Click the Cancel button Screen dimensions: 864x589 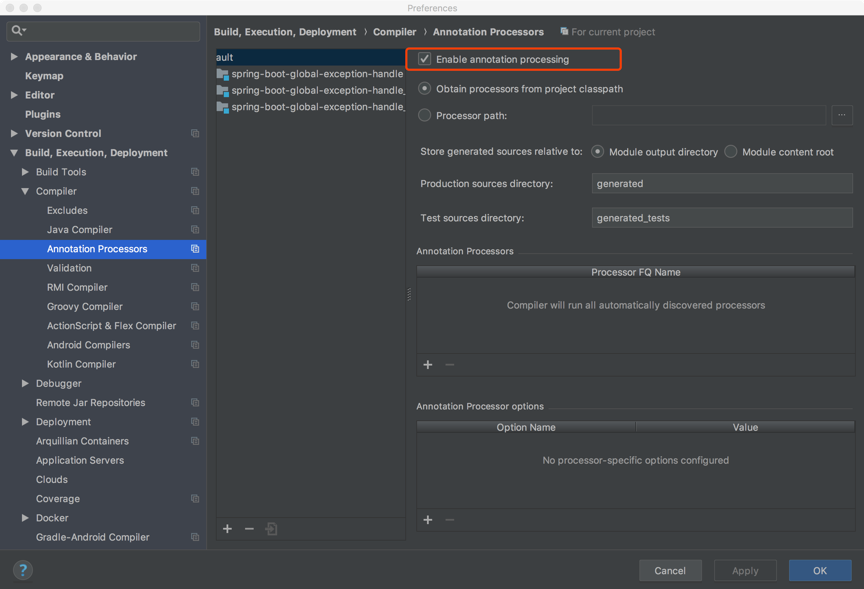[x=670, y=570]
